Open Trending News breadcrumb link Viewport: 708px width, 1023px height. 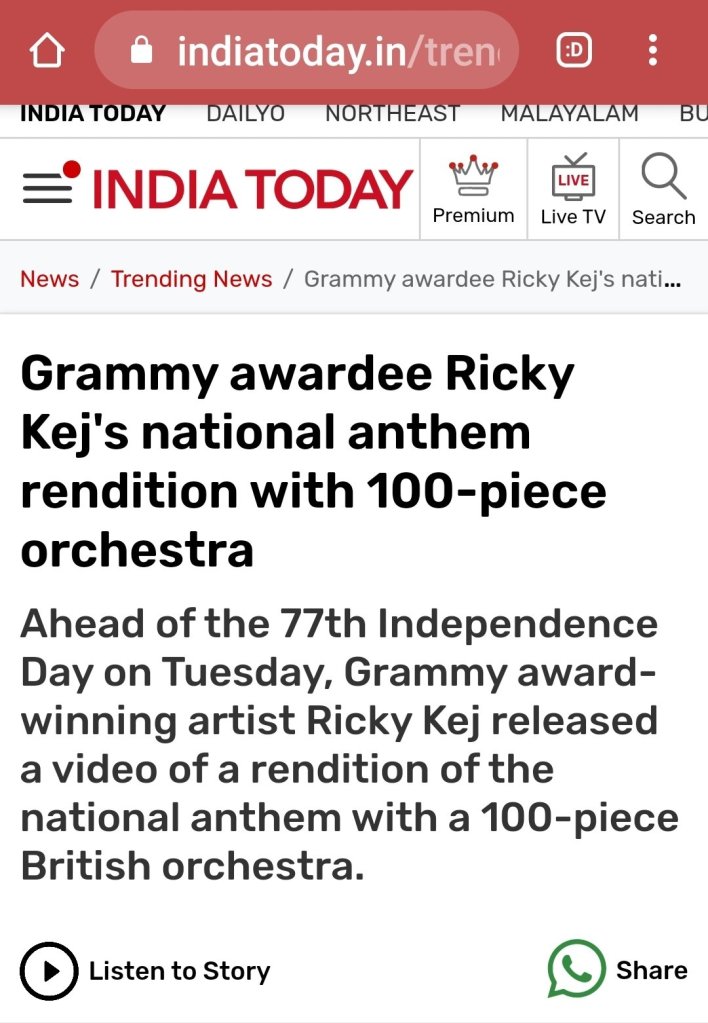point(191,279)
